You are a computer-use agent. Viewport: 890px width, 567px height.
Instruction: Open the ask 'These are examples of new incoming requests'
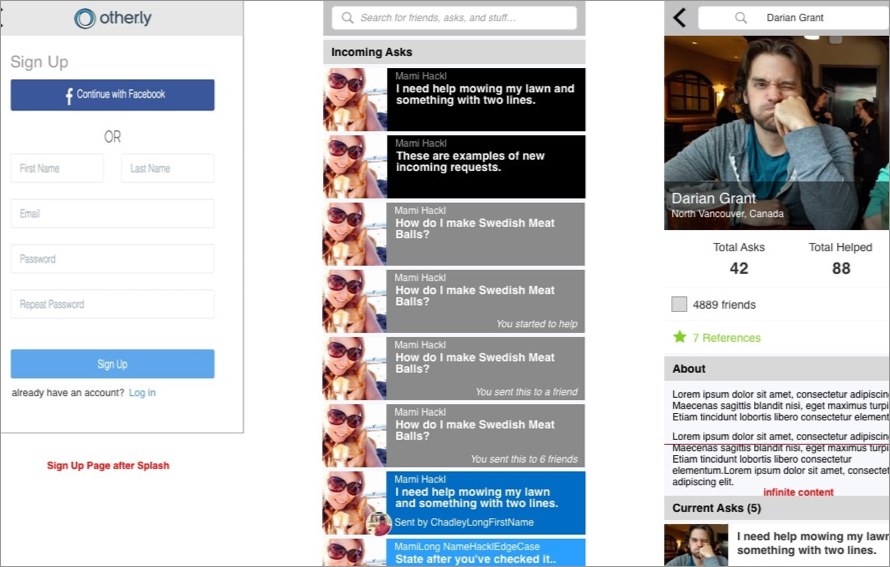coord(486,166)
